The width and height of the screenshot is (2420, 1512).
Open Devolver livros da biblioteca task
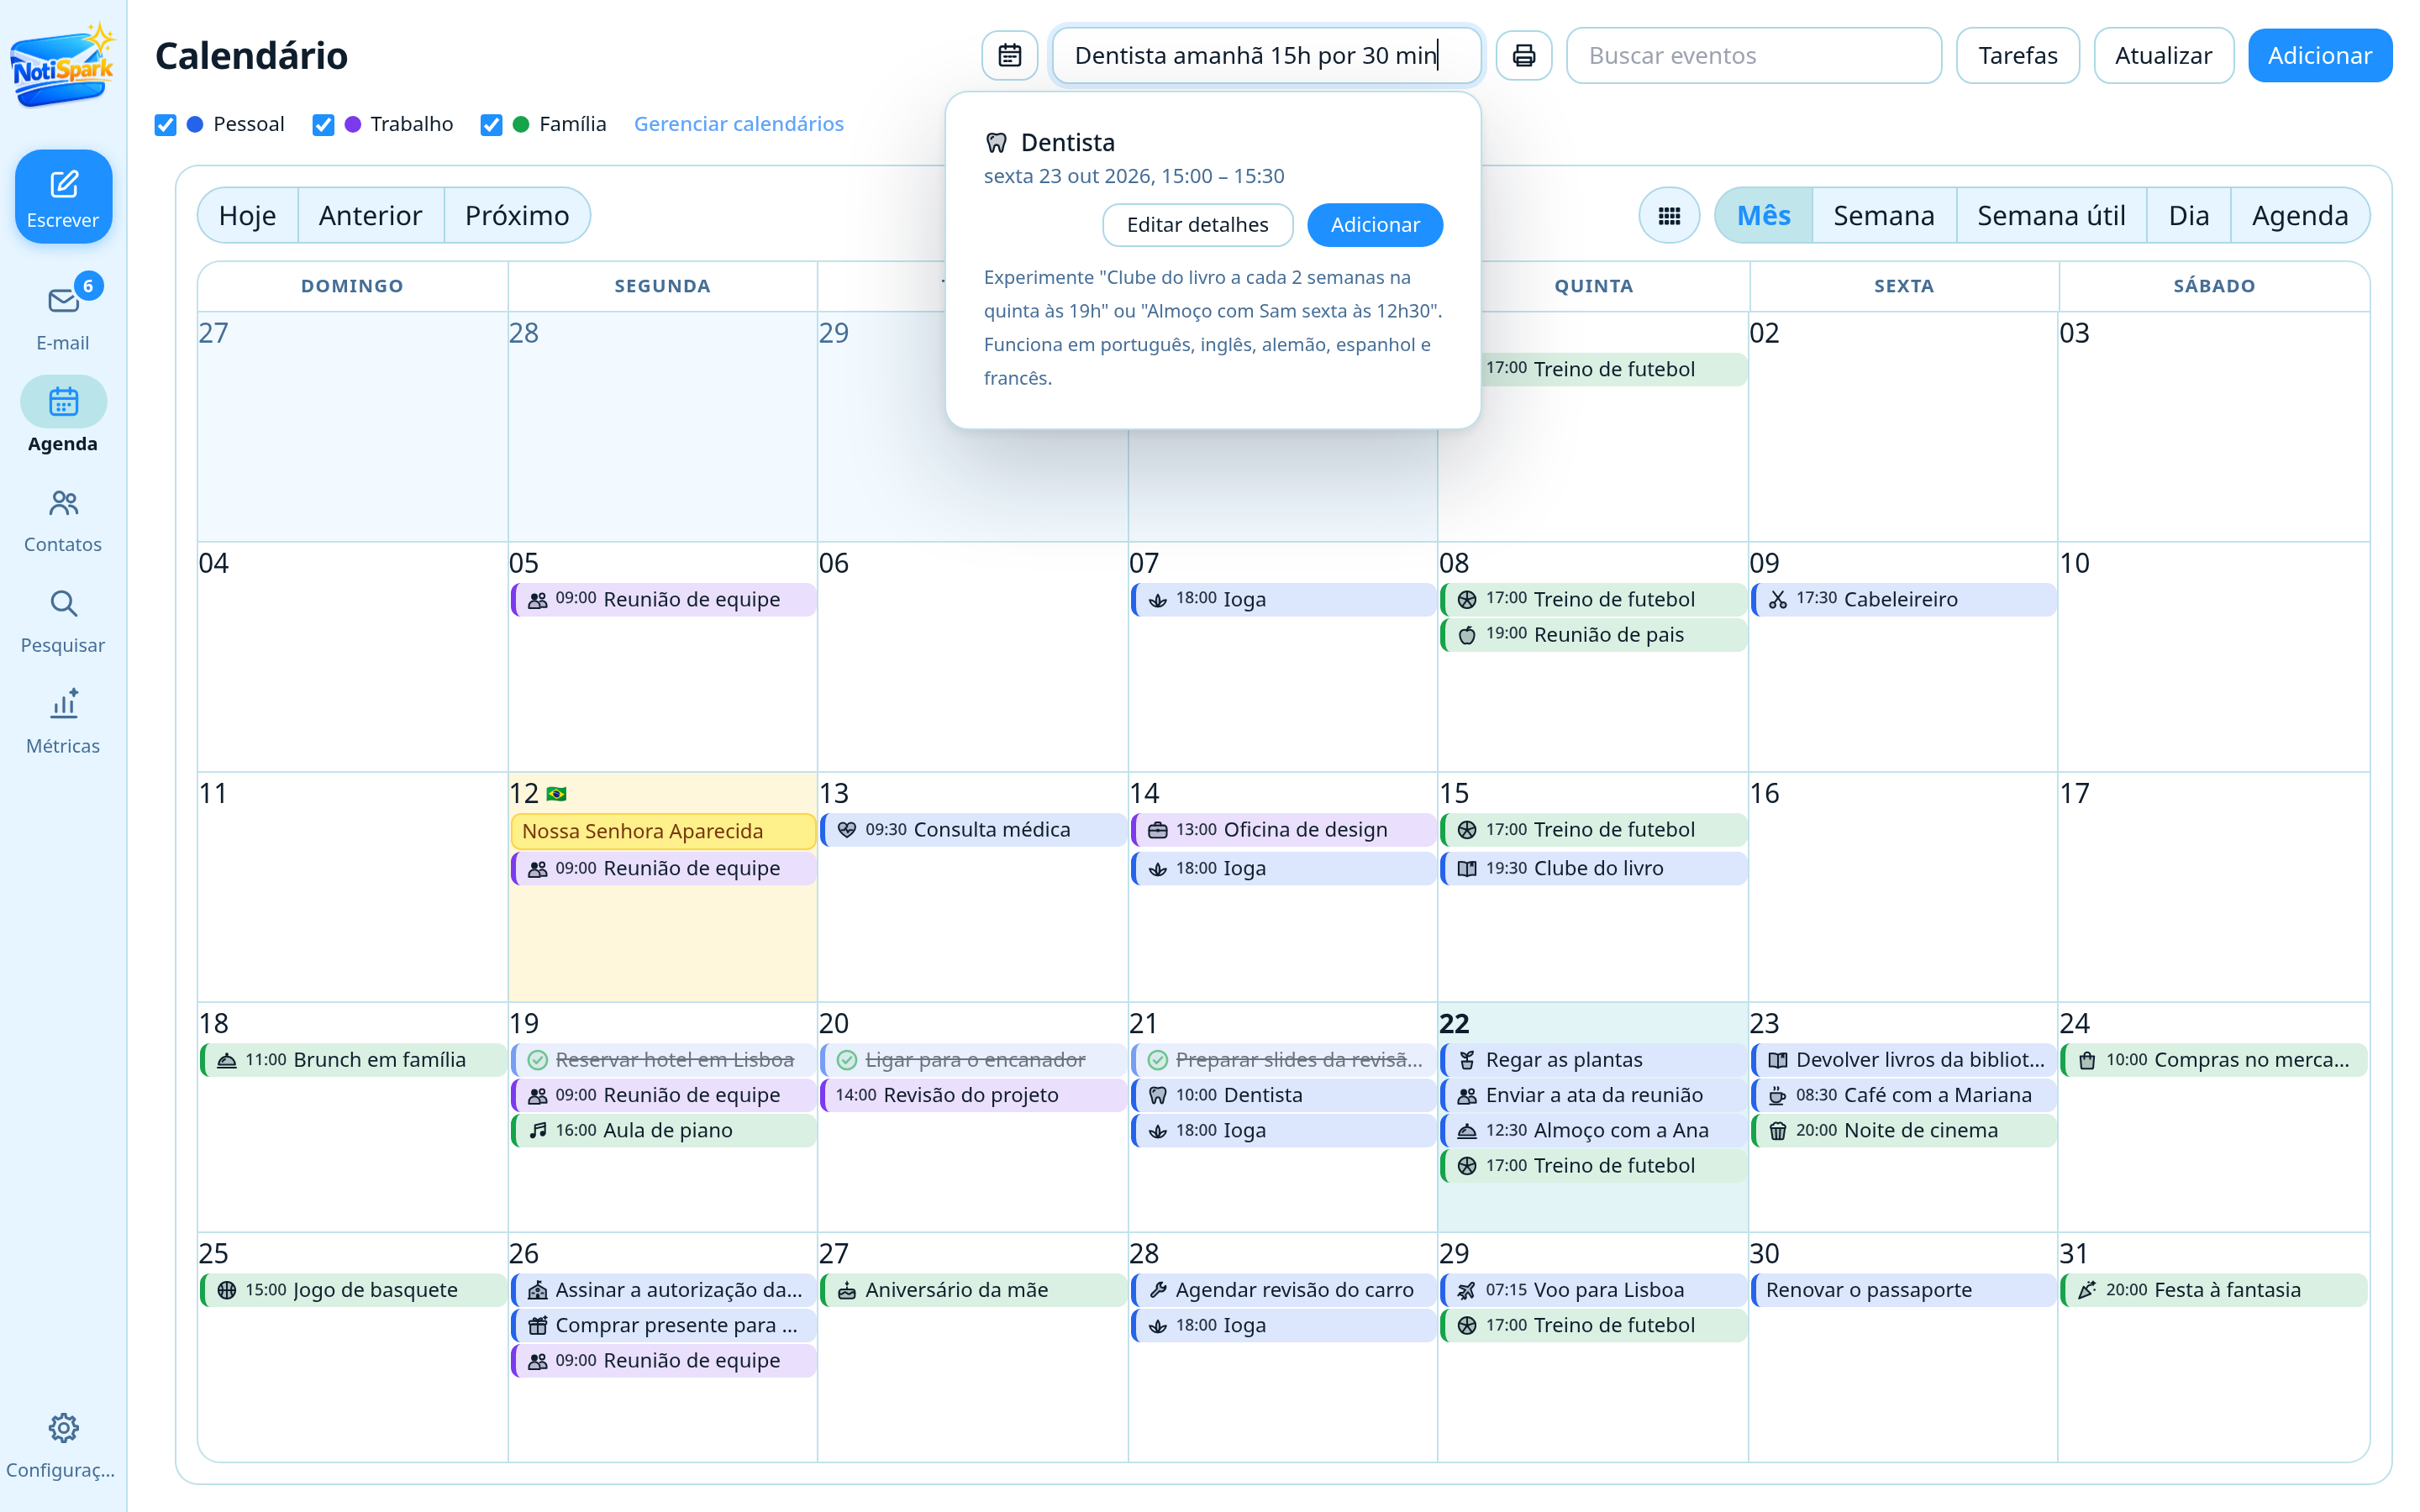point(1903,1059)
